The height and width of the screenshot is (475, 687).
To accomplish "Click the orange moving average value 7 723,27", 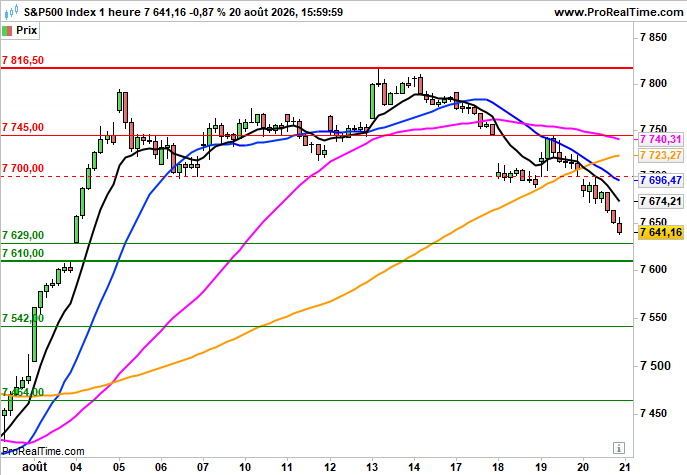I will tap(661, 155).
